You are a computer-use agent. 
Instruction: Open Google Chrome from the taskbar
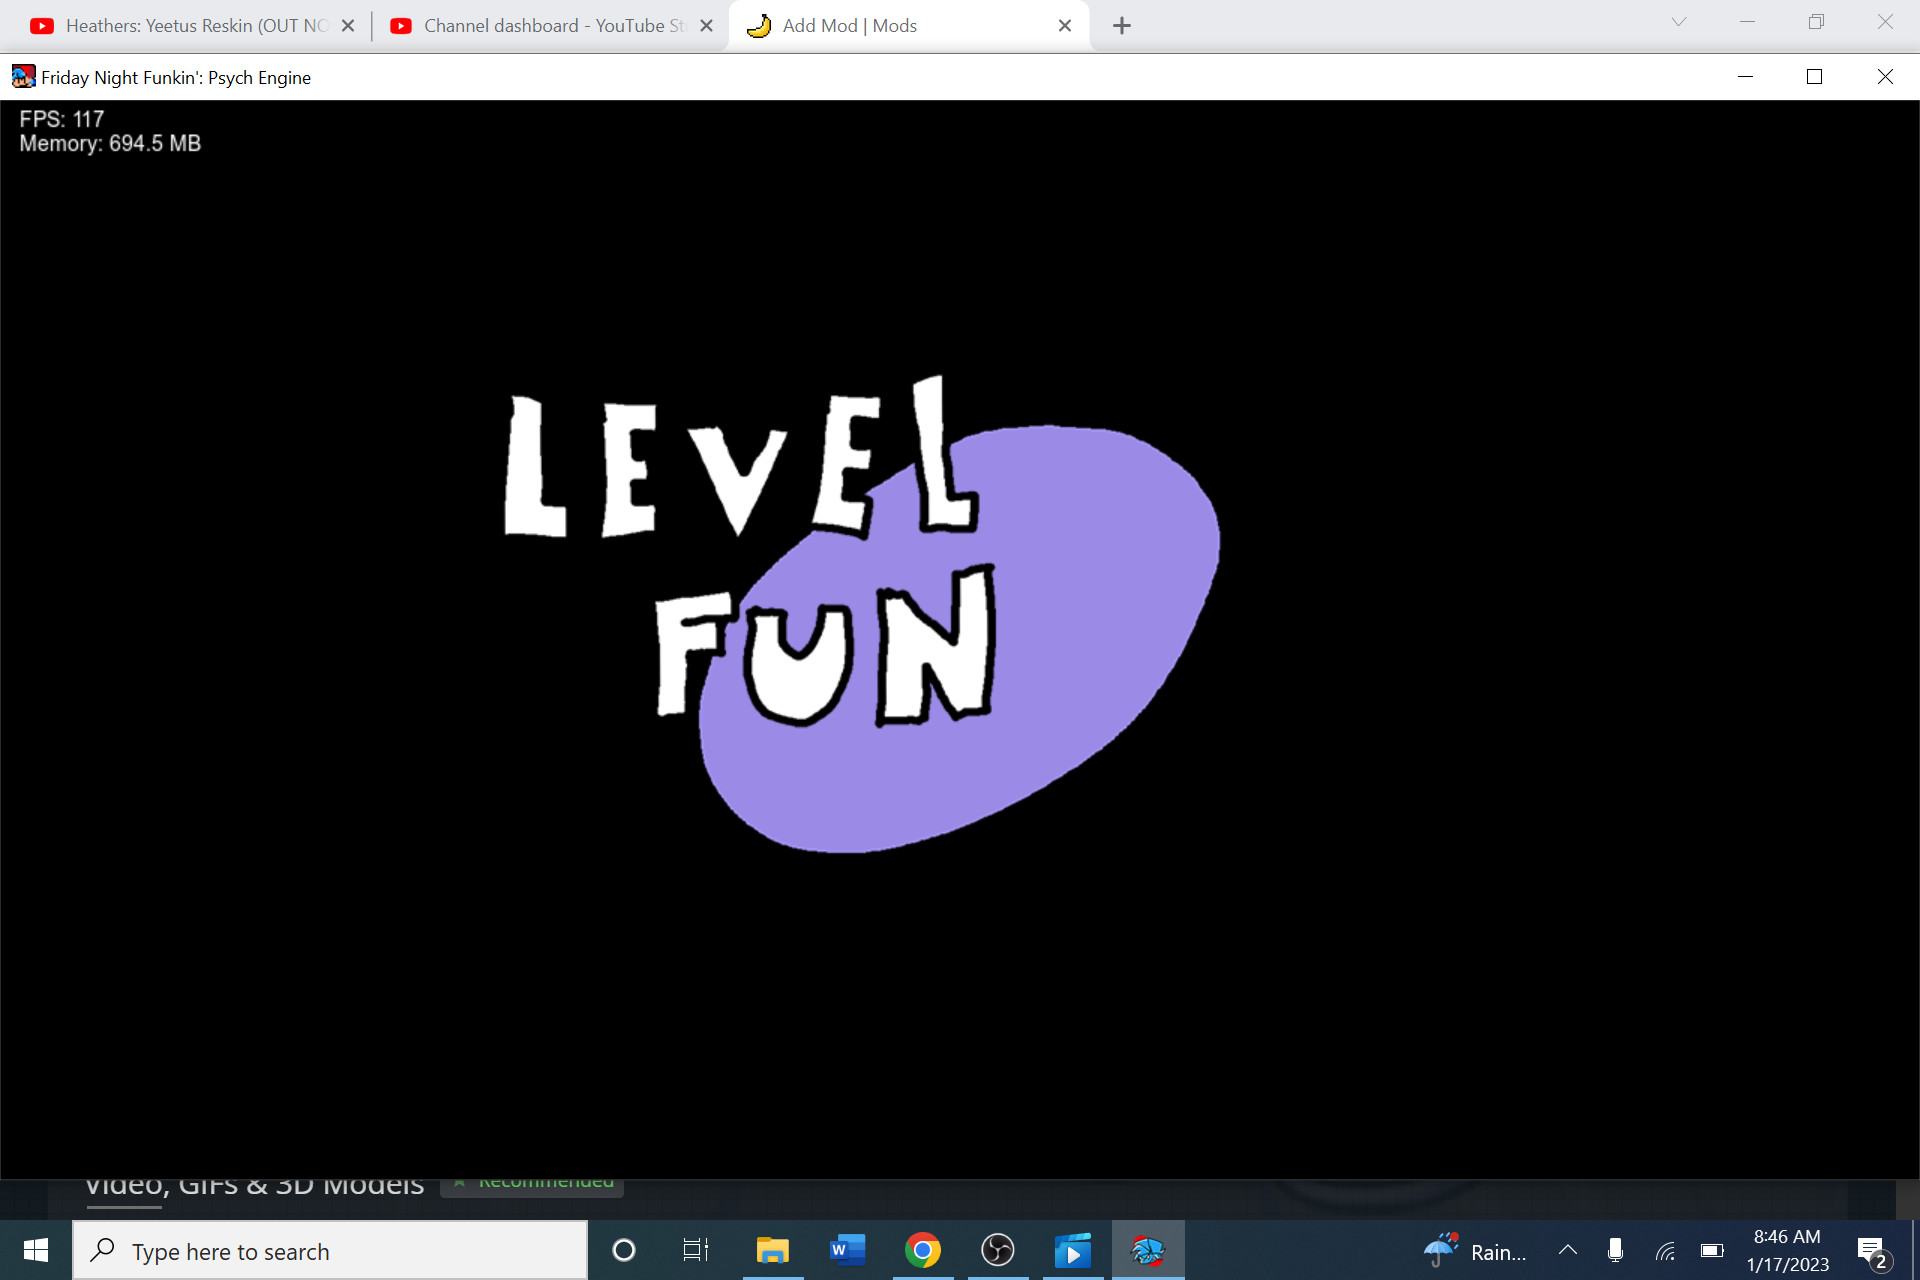[x=922, y=1250]
